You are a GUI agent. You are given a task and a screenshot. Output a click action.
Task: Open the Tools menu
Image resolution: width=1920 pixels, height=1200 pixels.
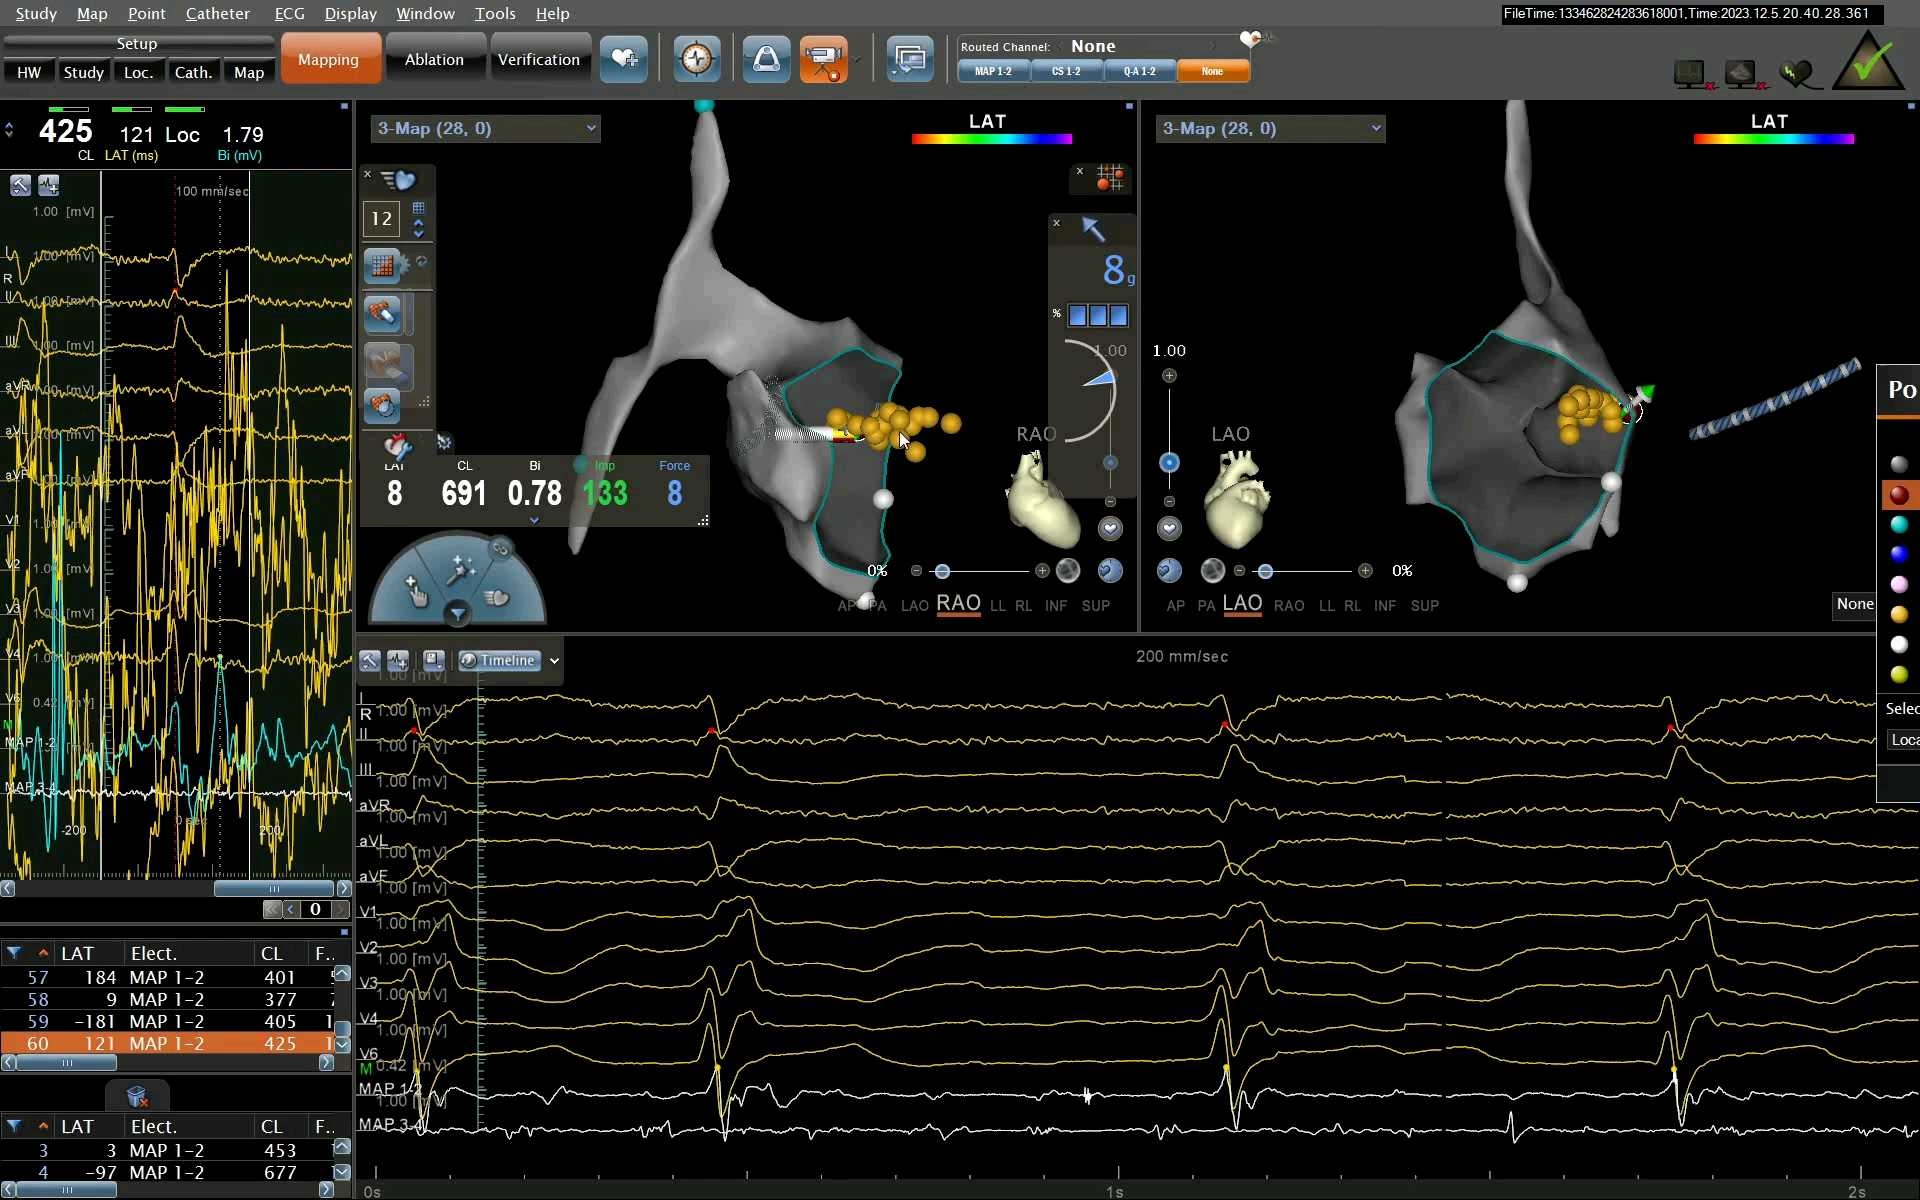495,13
